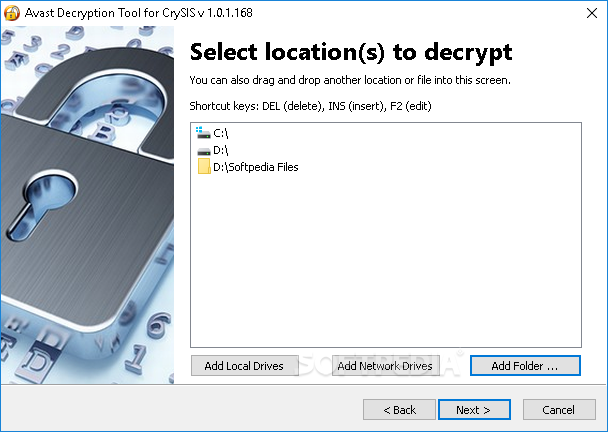The height and width of the screenshot is (432, 608).
Task: Select the D:\ drive icon
Action: pos(204,151)
